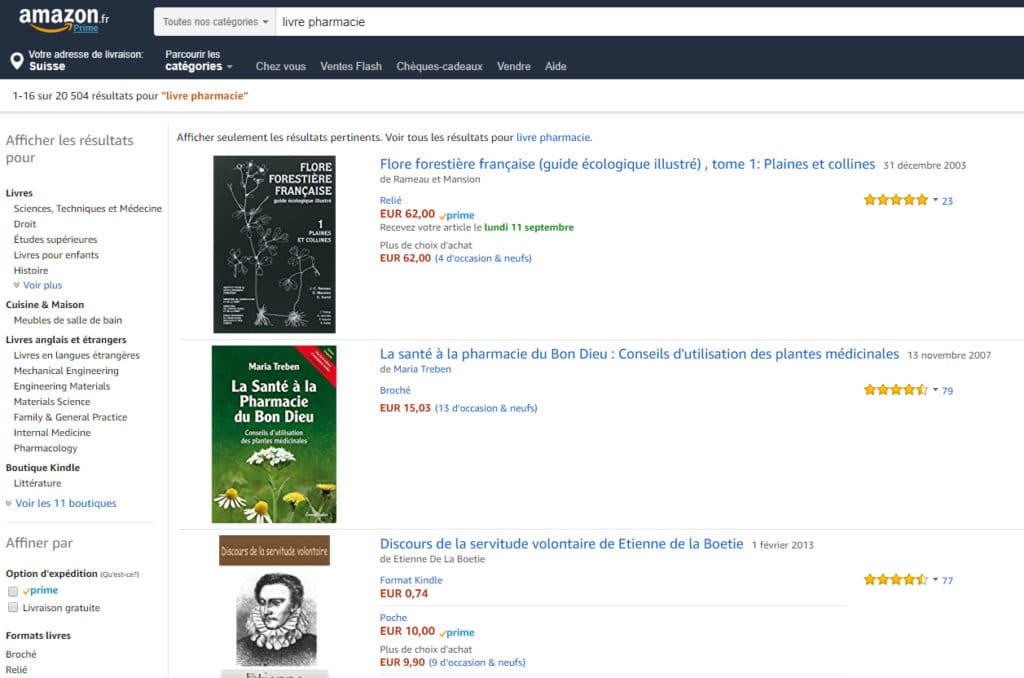
Task: Select the Broché format of La santé
Action: (x=395, y=390)
